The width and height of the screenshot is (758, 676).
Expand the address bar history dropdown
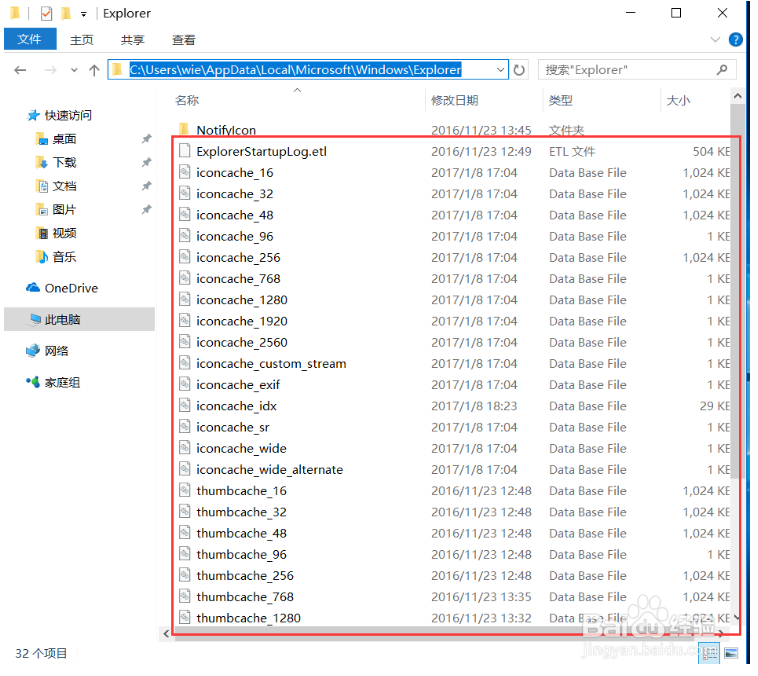click(x=501, y=70)
